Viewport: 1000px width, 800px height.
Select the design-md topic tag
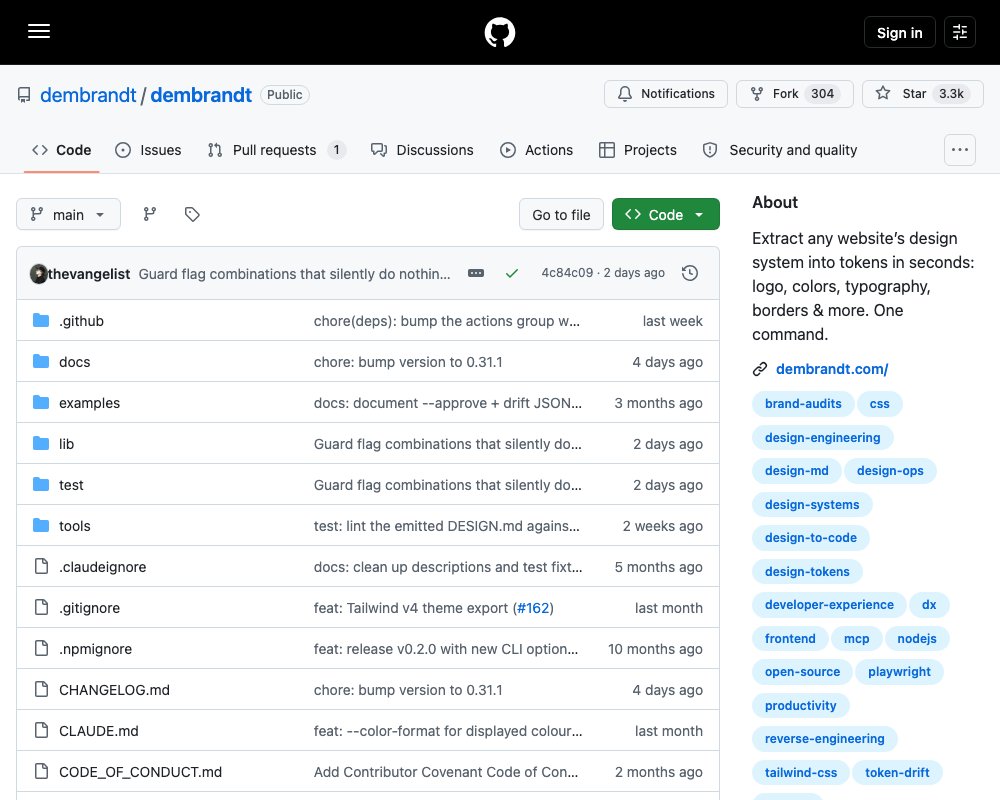point(797,470)
